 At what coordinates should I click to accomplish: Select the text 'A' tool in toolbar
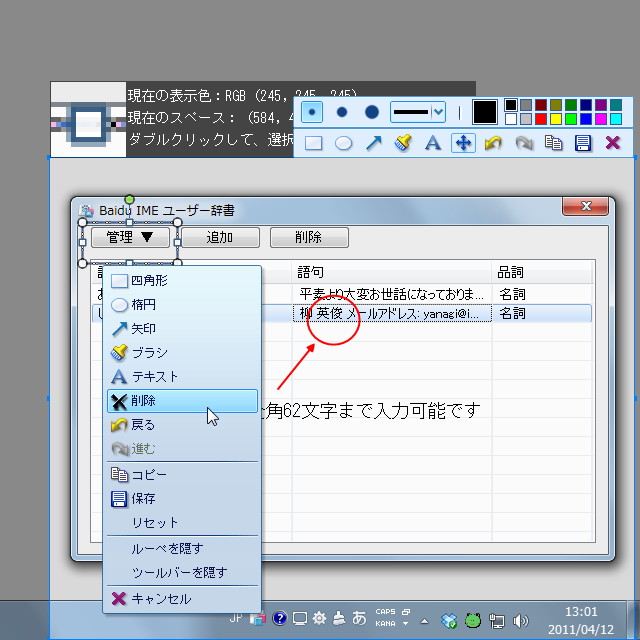[x=433, y=143]
